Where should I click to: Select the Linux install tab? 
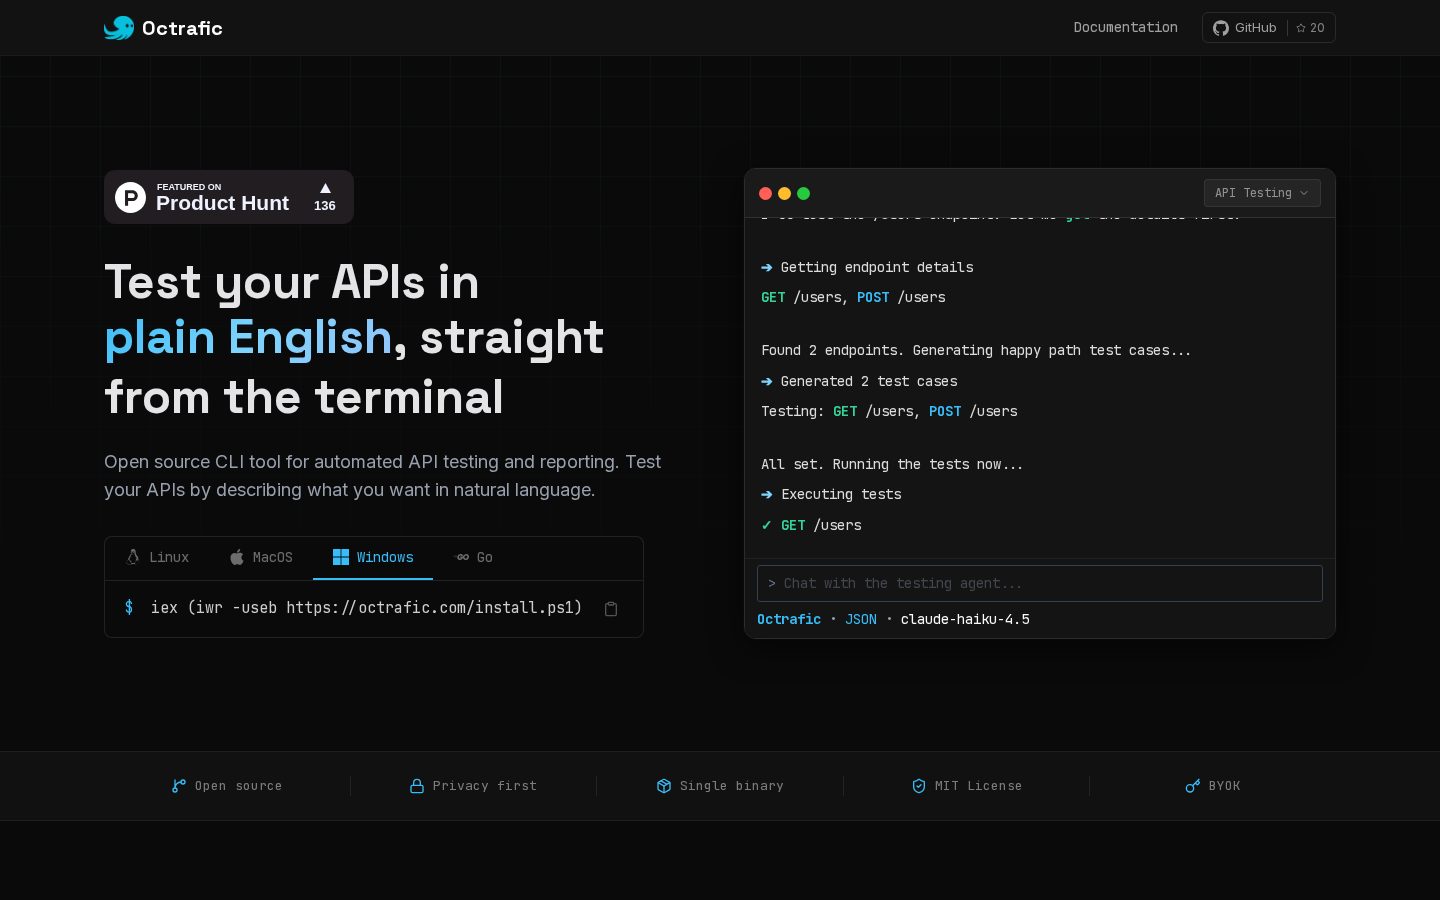(158, 557)
